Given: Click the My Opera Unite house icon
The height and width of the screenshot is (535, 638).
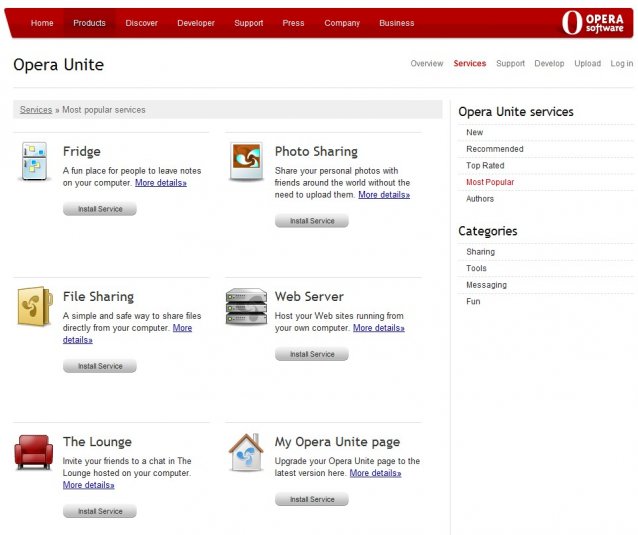Looking at the screenshot, I should click(x=246, y=452).
